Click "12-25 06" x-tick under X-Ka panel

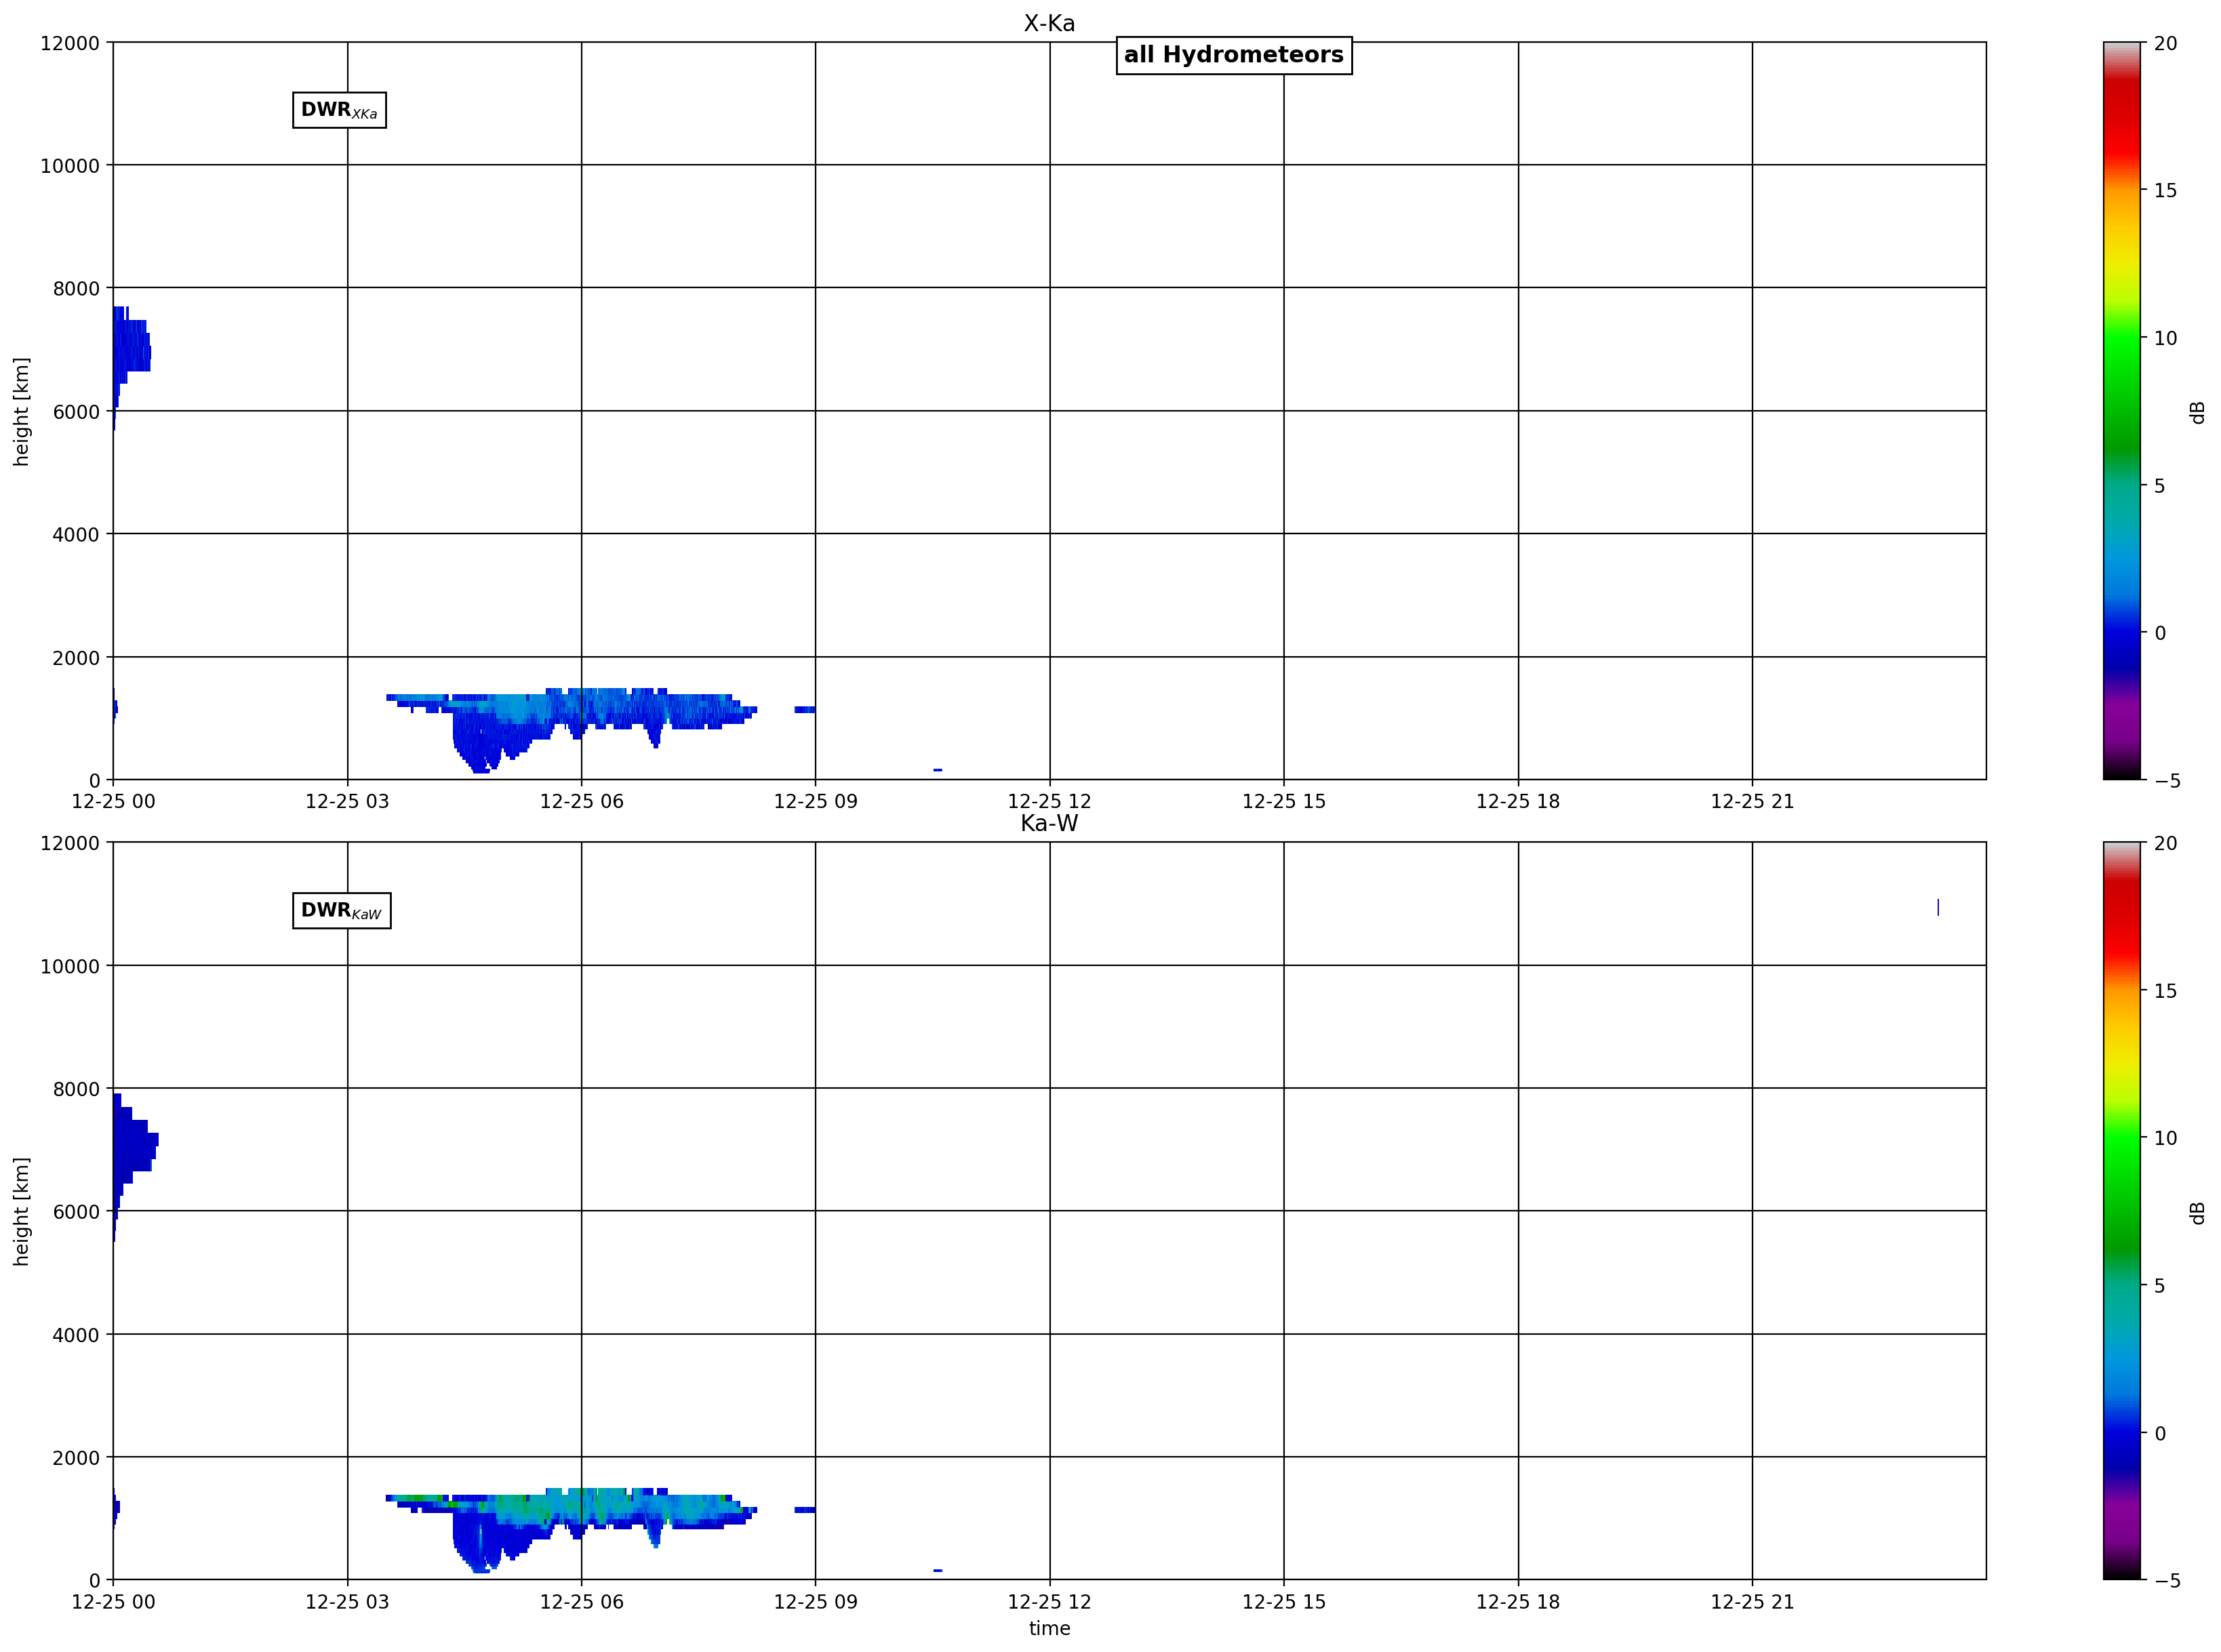(x=581, y=801)
